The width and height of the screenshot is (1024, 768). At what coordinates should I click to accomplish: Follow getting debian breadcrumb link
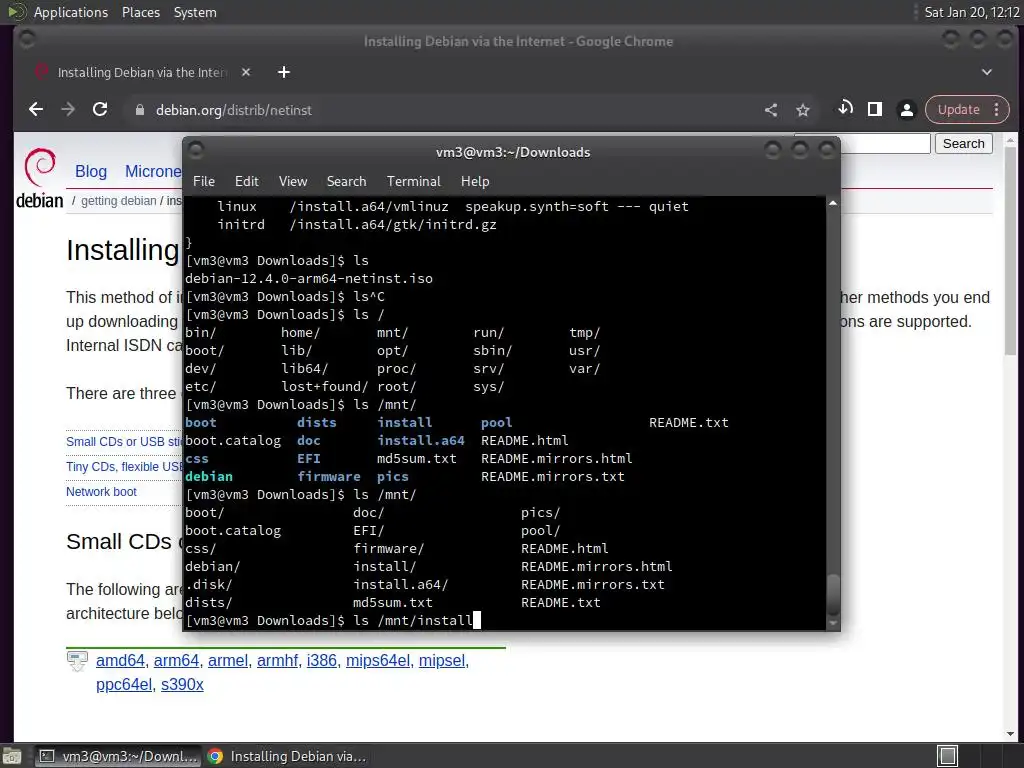pyautogui.click(x=119, y=201)
